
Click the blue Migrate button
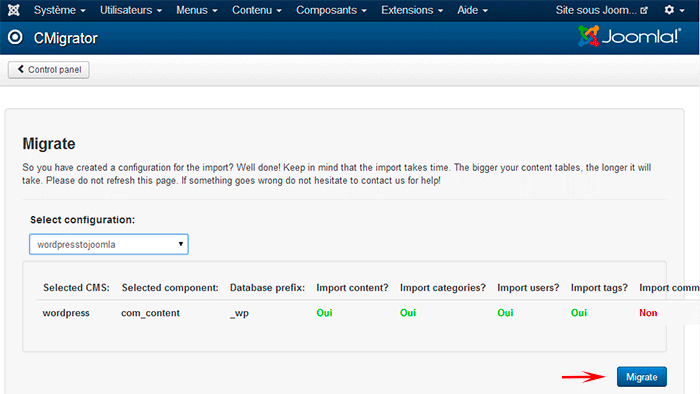click(642, 377)
